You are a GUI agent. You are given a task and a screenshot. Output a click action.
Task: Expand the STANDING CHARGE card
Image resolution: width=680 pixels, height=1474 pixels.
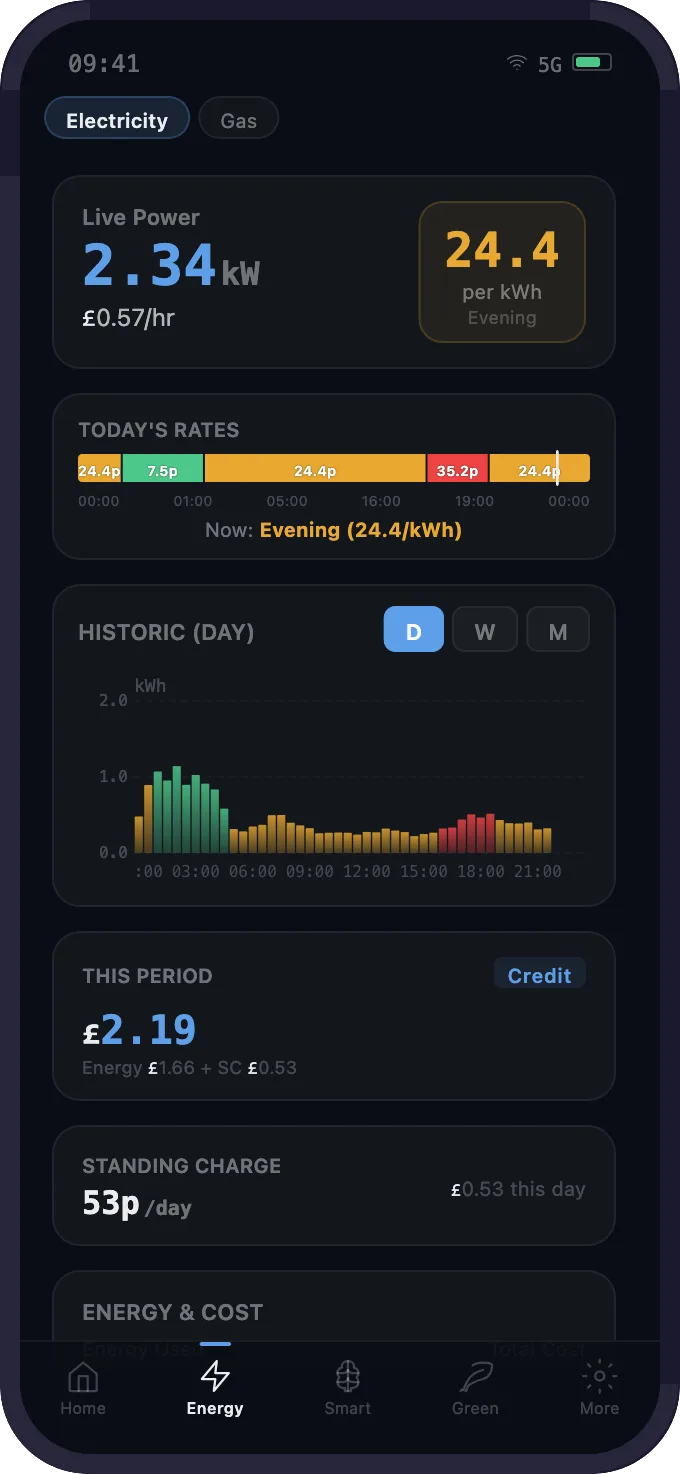coord(334,1185)
